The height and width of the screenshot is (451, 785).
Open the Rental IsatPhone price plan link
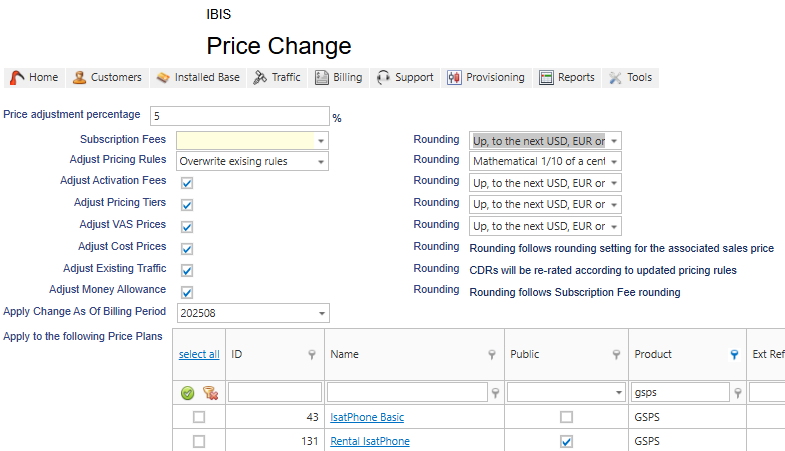click(369, 441)
